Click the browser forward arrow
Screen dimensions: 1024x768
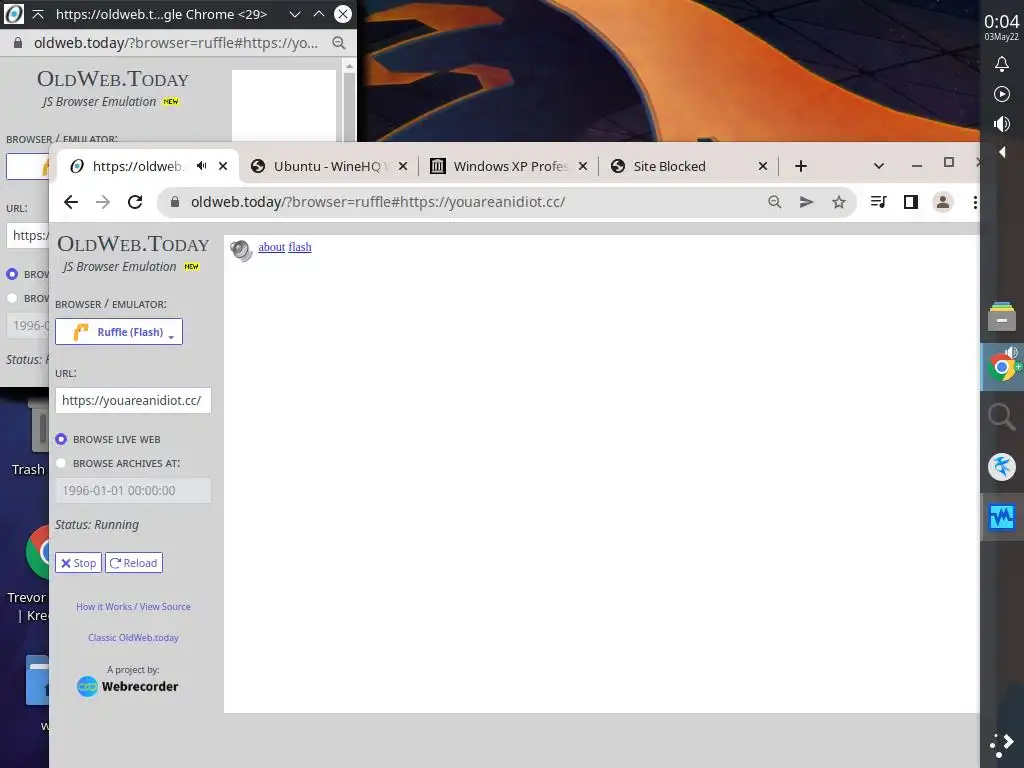(x=103, y=202)
